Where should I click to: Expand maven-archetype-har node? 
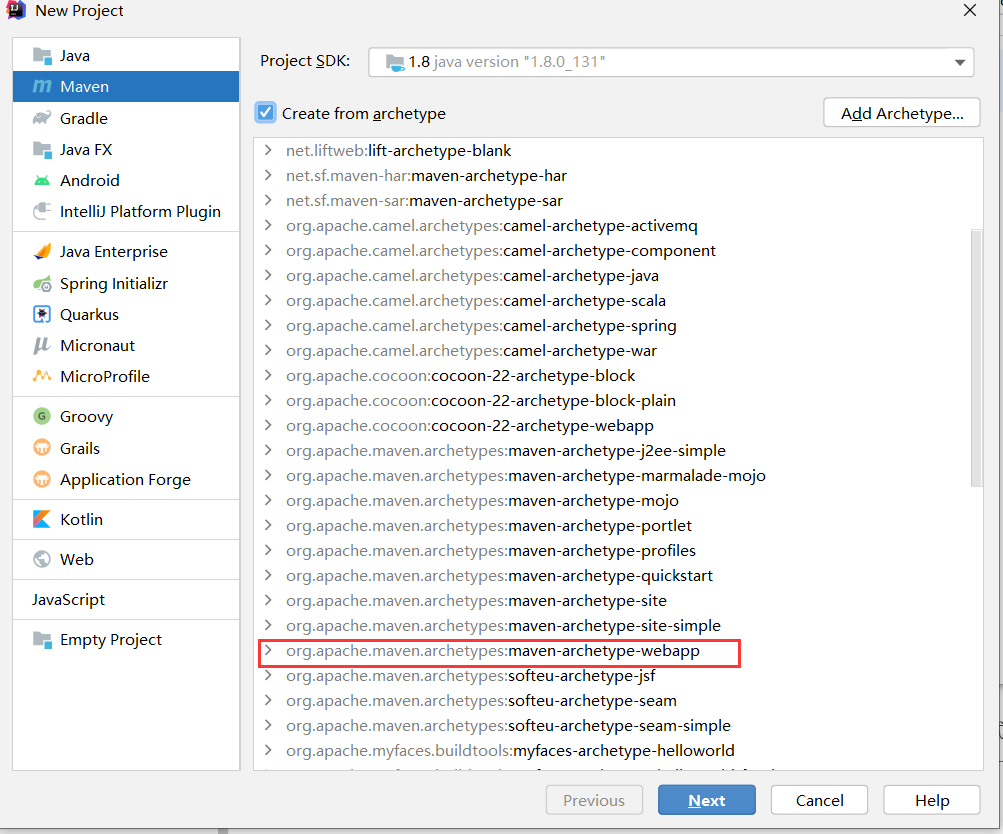(x=269, y=175)
